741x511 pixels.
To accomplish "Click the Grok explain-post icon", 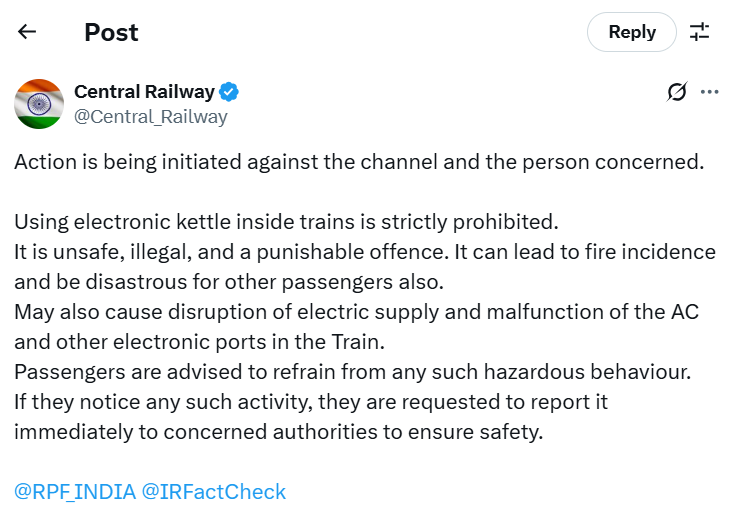I will [x=677, y=93].
